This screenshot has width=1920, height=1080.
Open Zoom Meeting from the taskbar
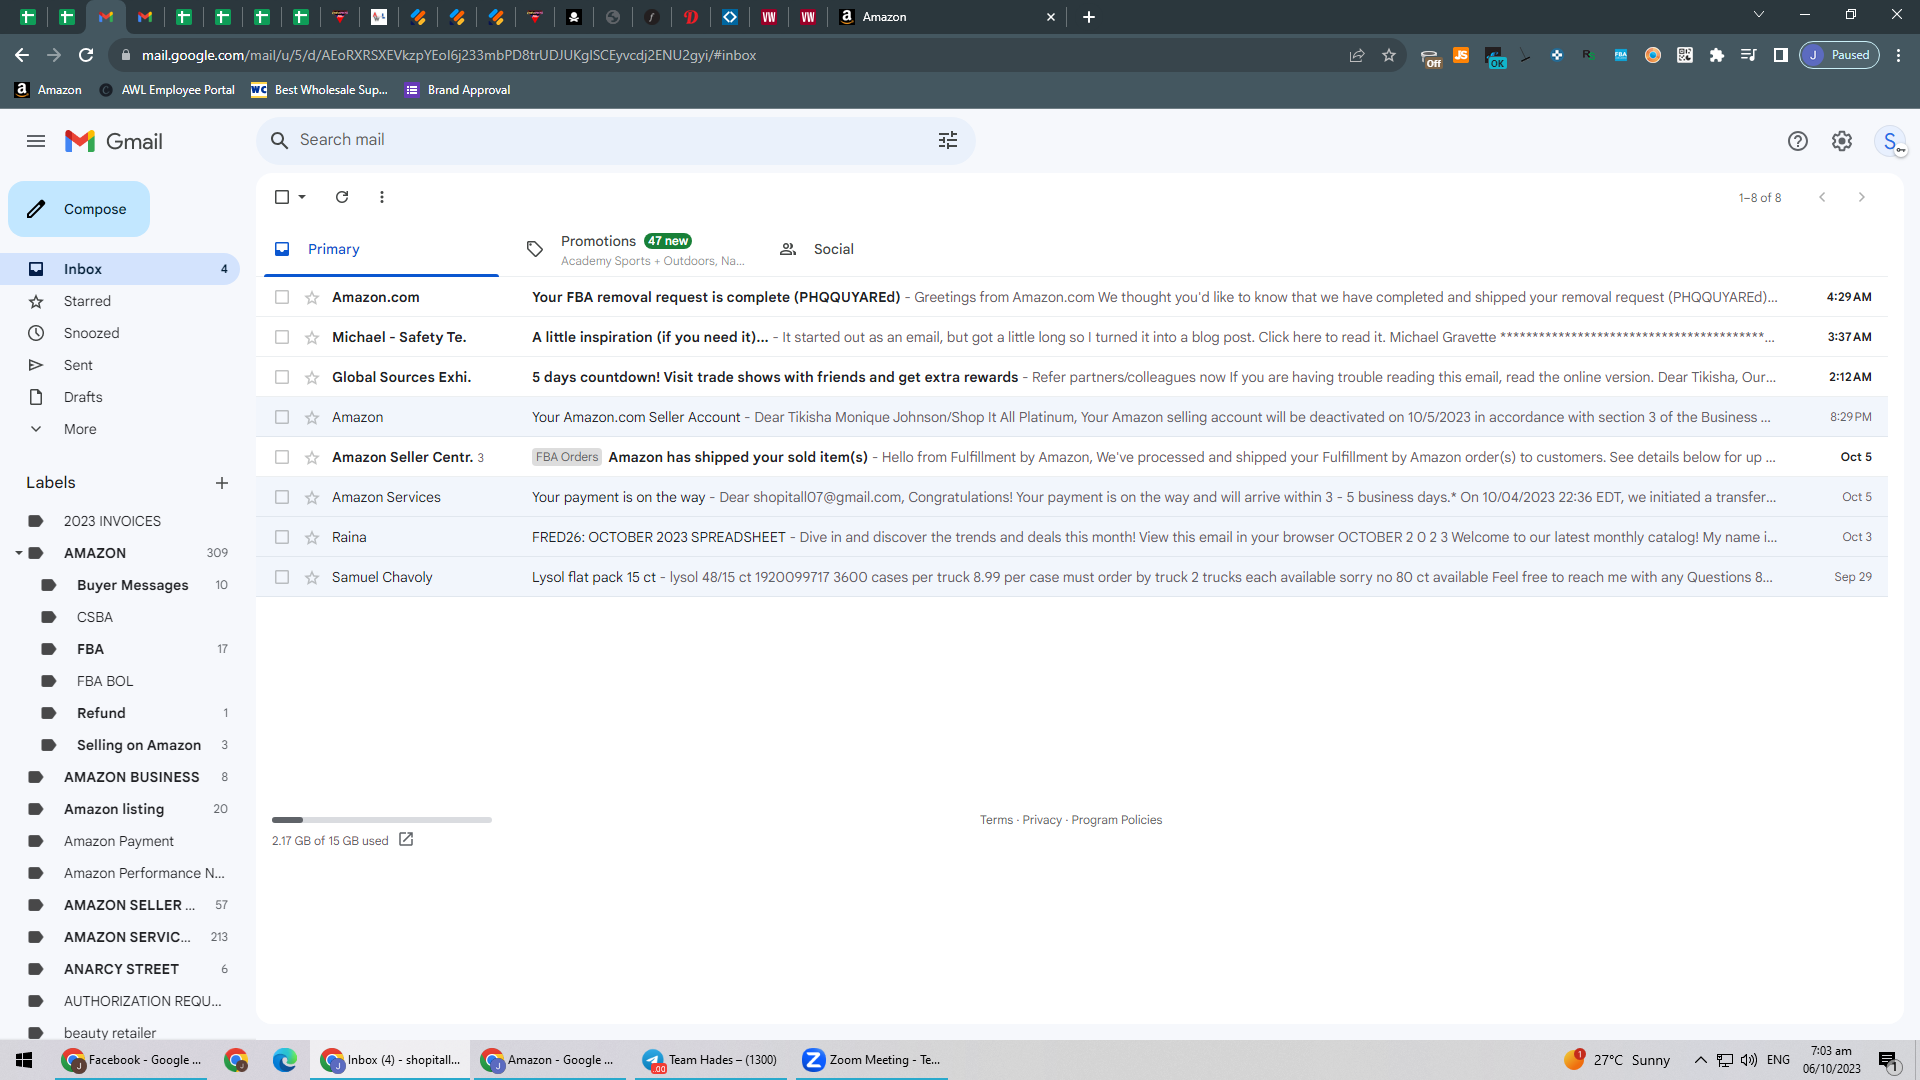(x=871, y=1060)
